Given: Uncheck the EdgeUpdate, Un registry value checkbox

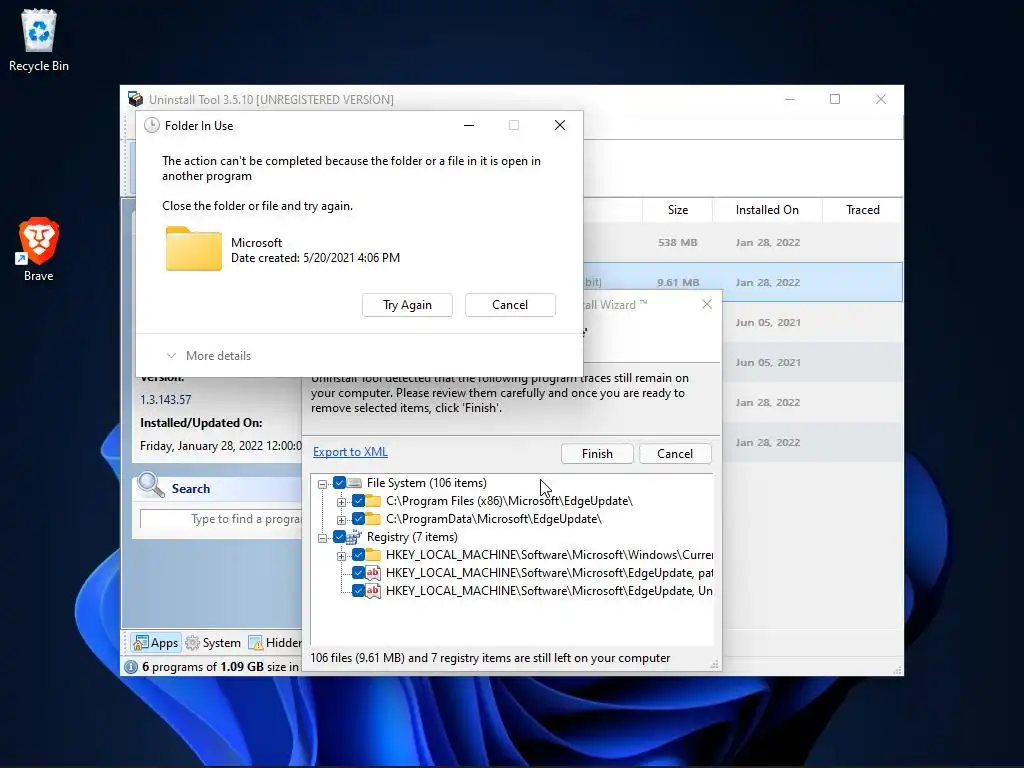Looking at the screenshot, I should pos(358,590).
